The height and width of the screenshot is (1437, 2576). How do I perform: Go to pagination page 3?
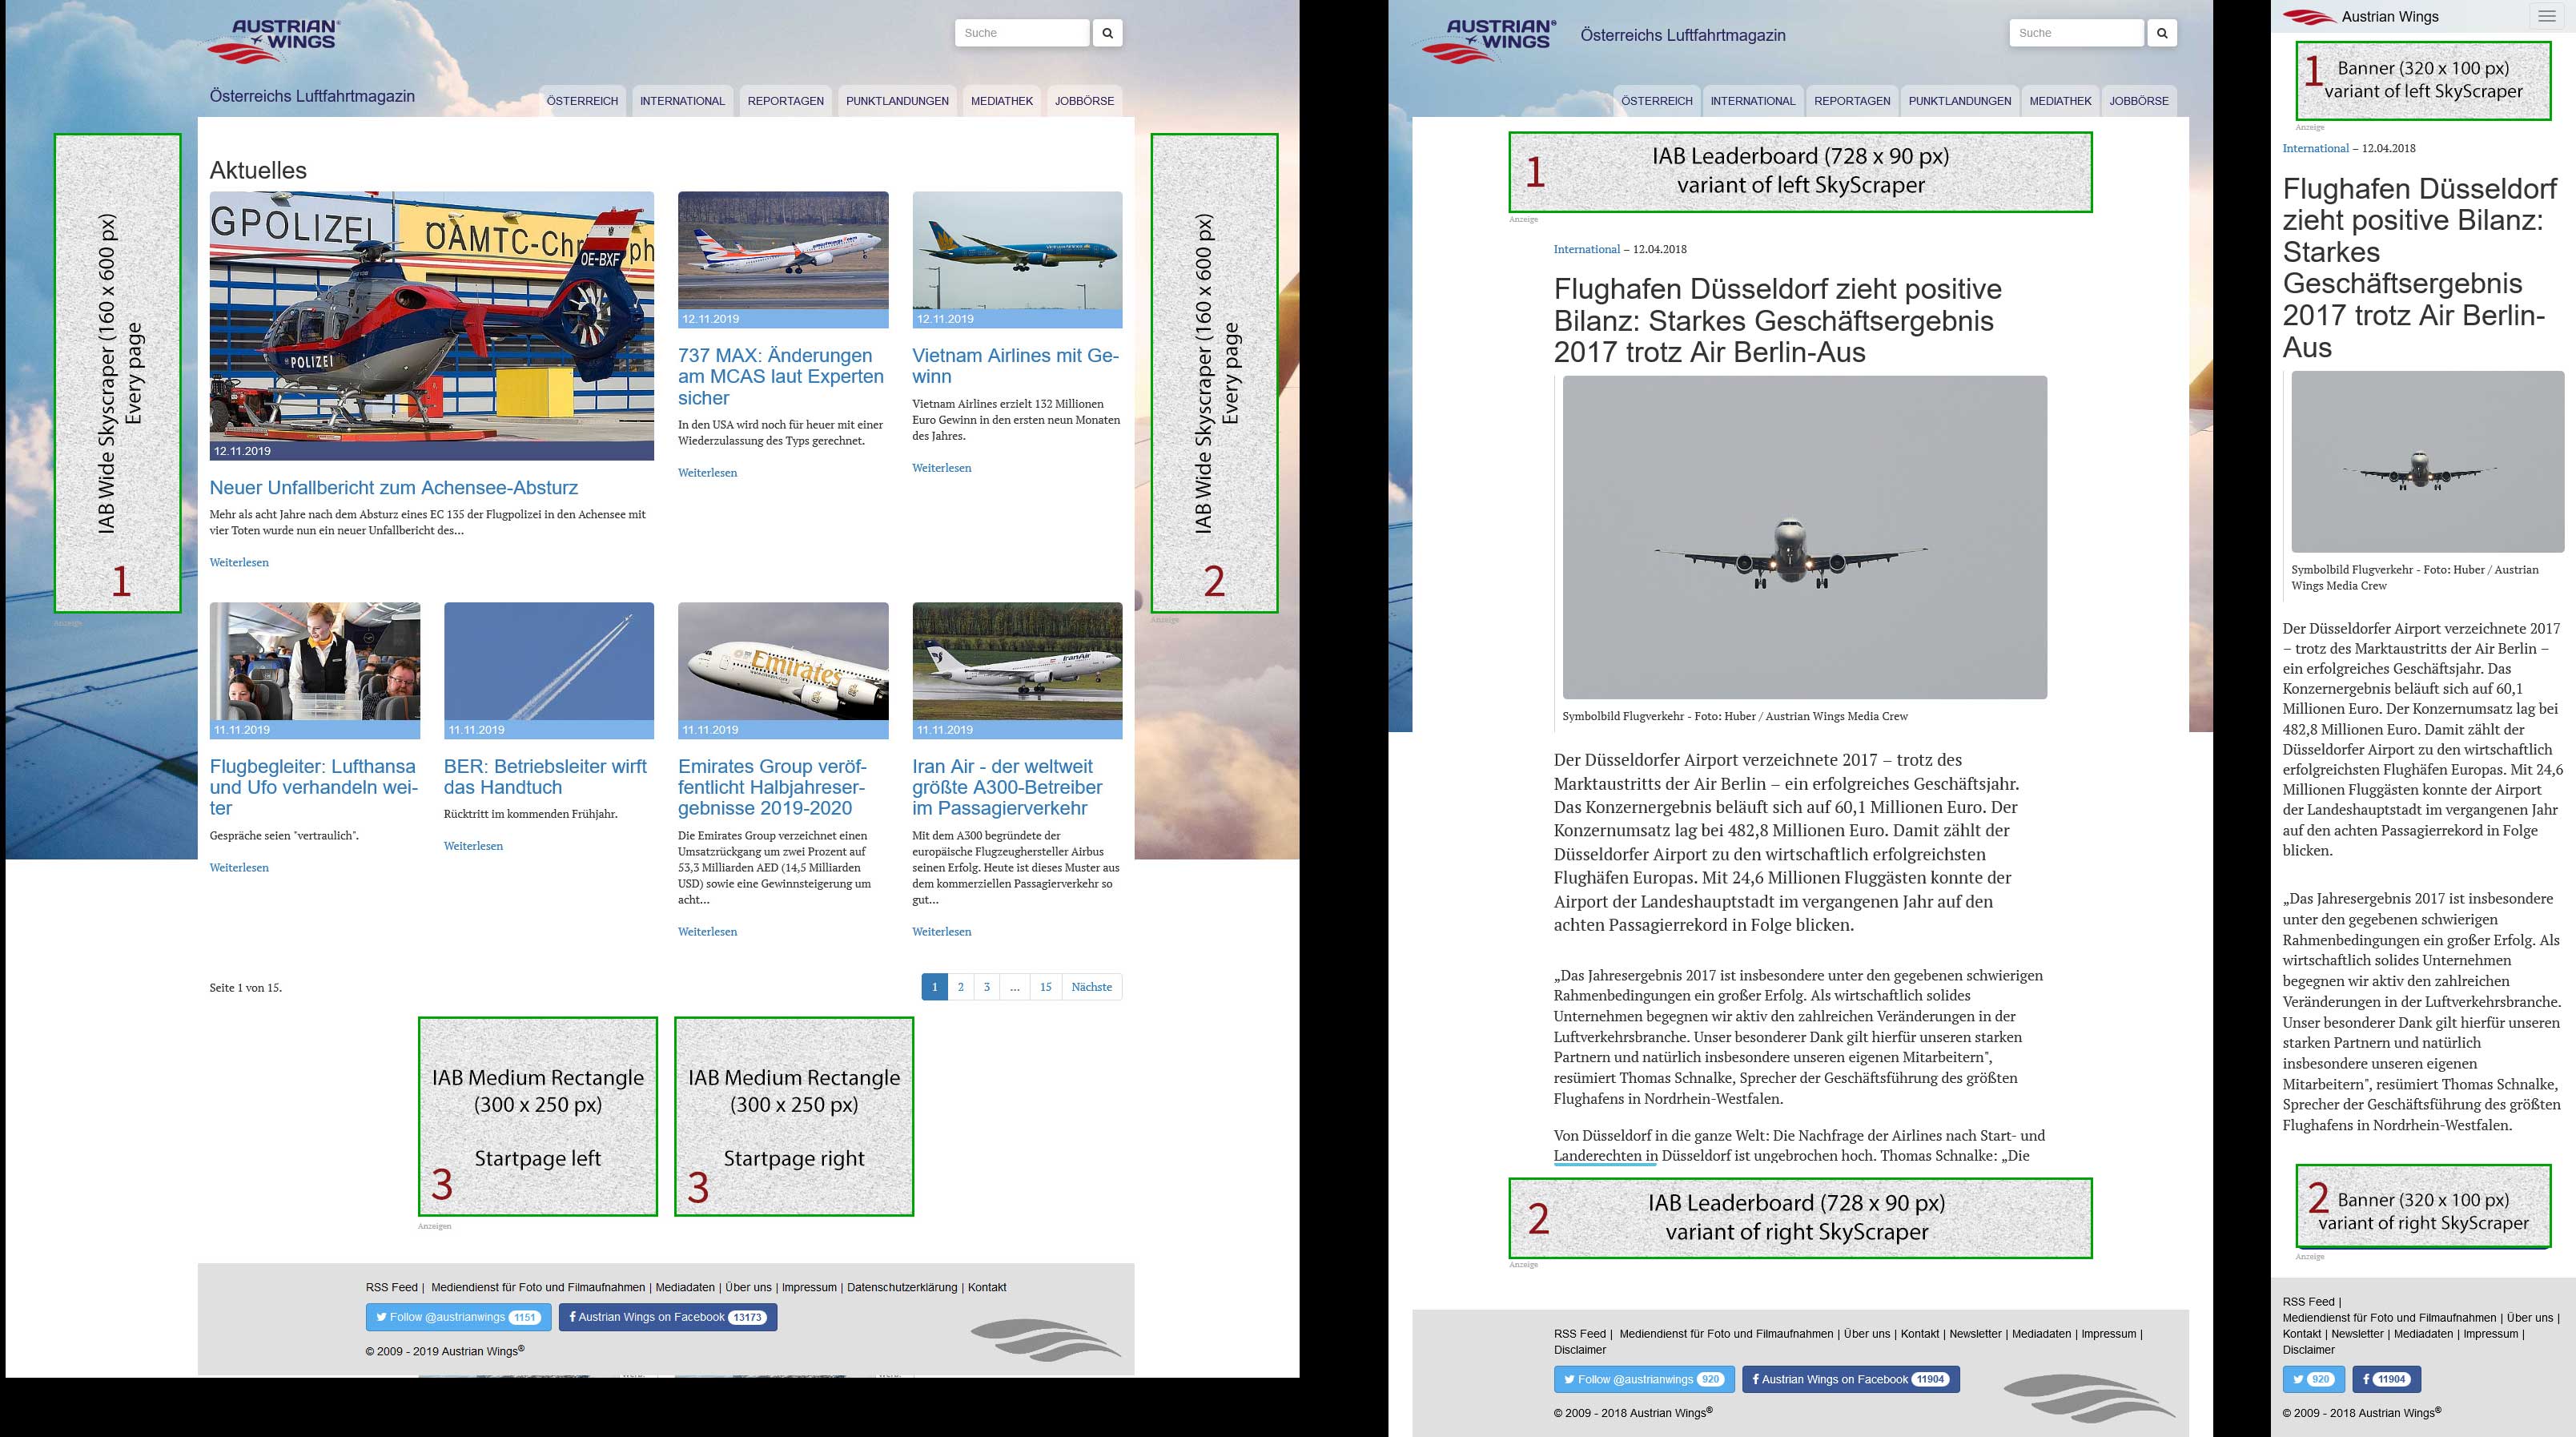pyautogui.click(x=987, y=987)
